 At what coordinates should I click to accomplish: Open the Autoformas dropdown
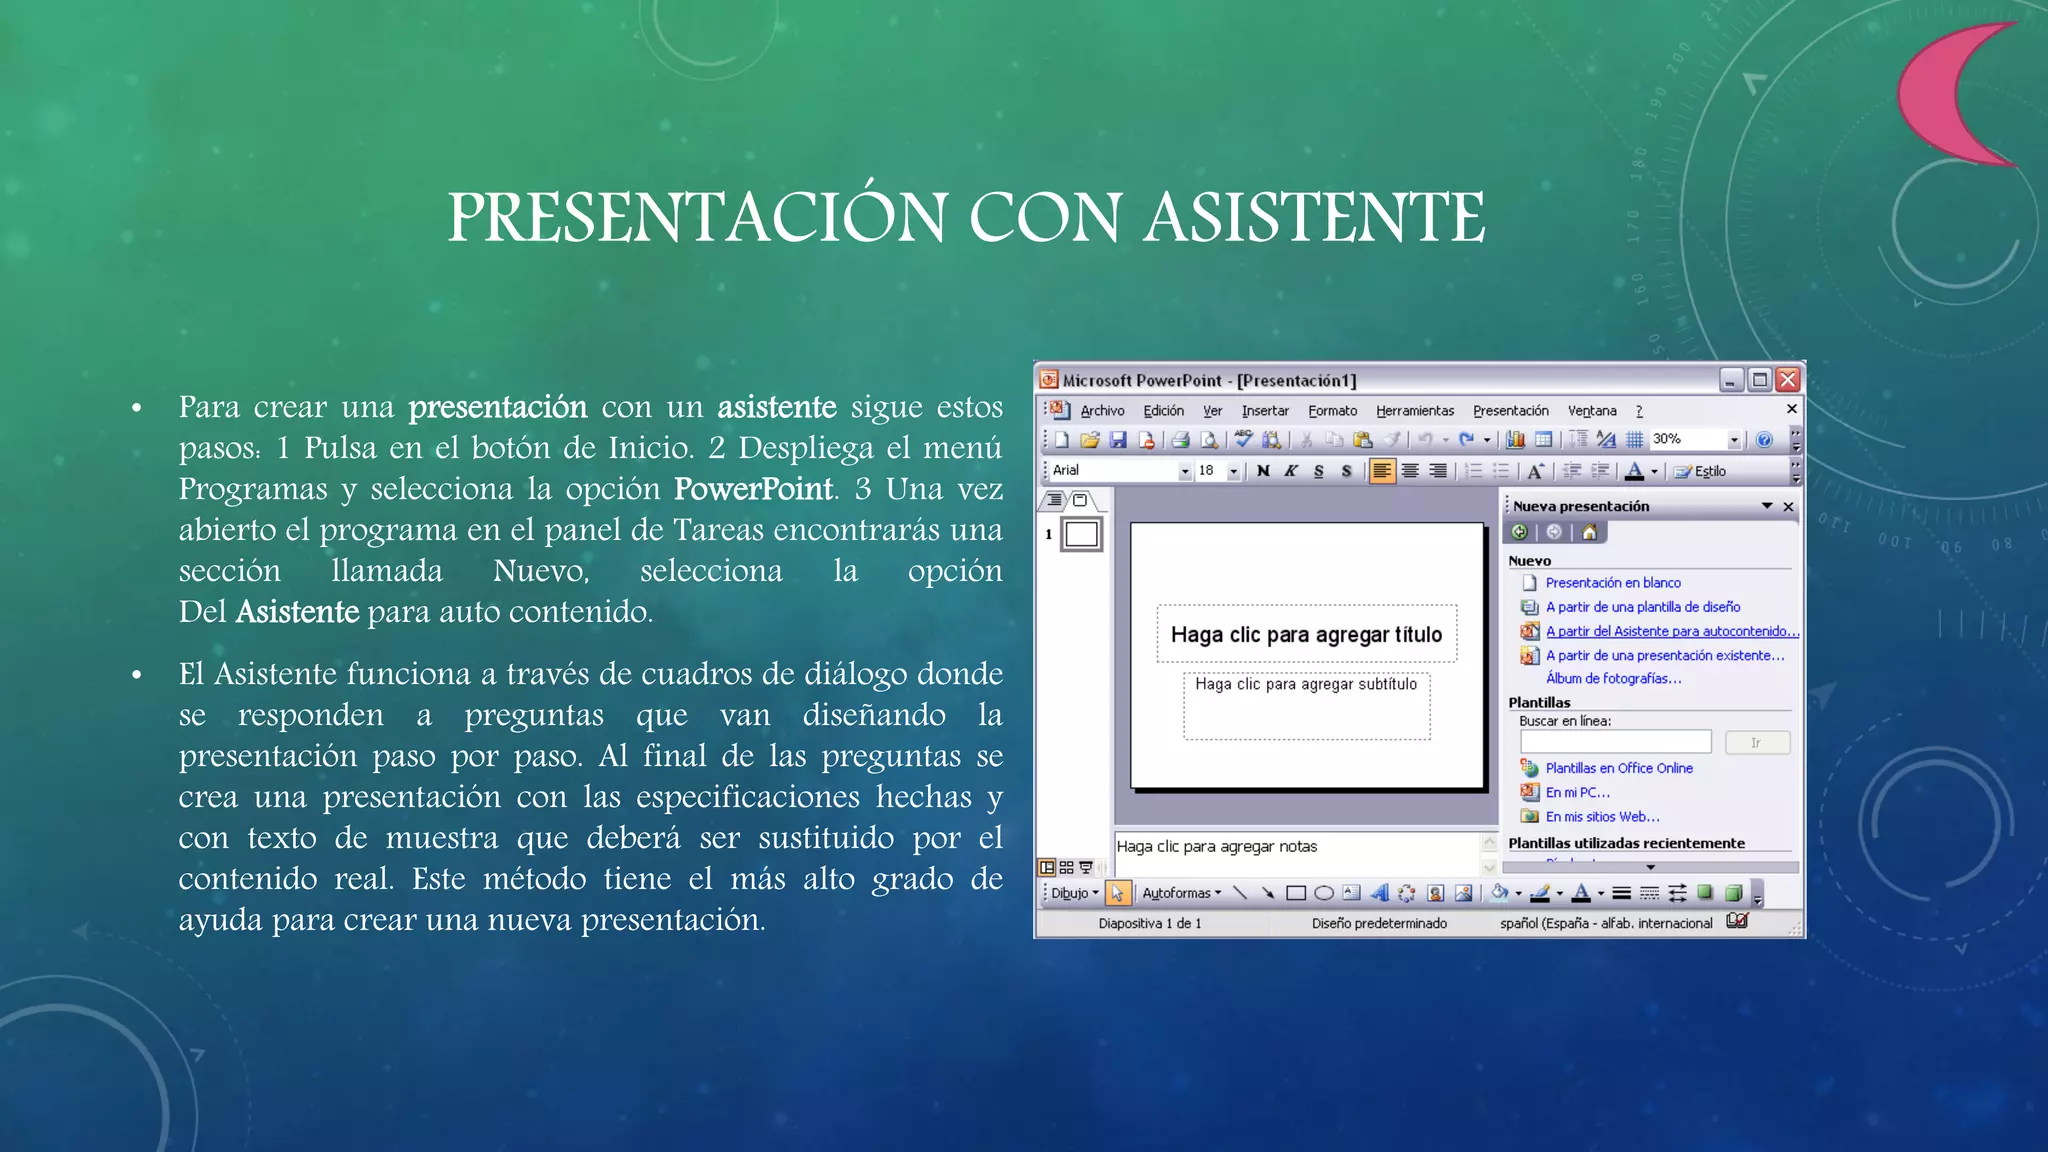click(1181, 893)
